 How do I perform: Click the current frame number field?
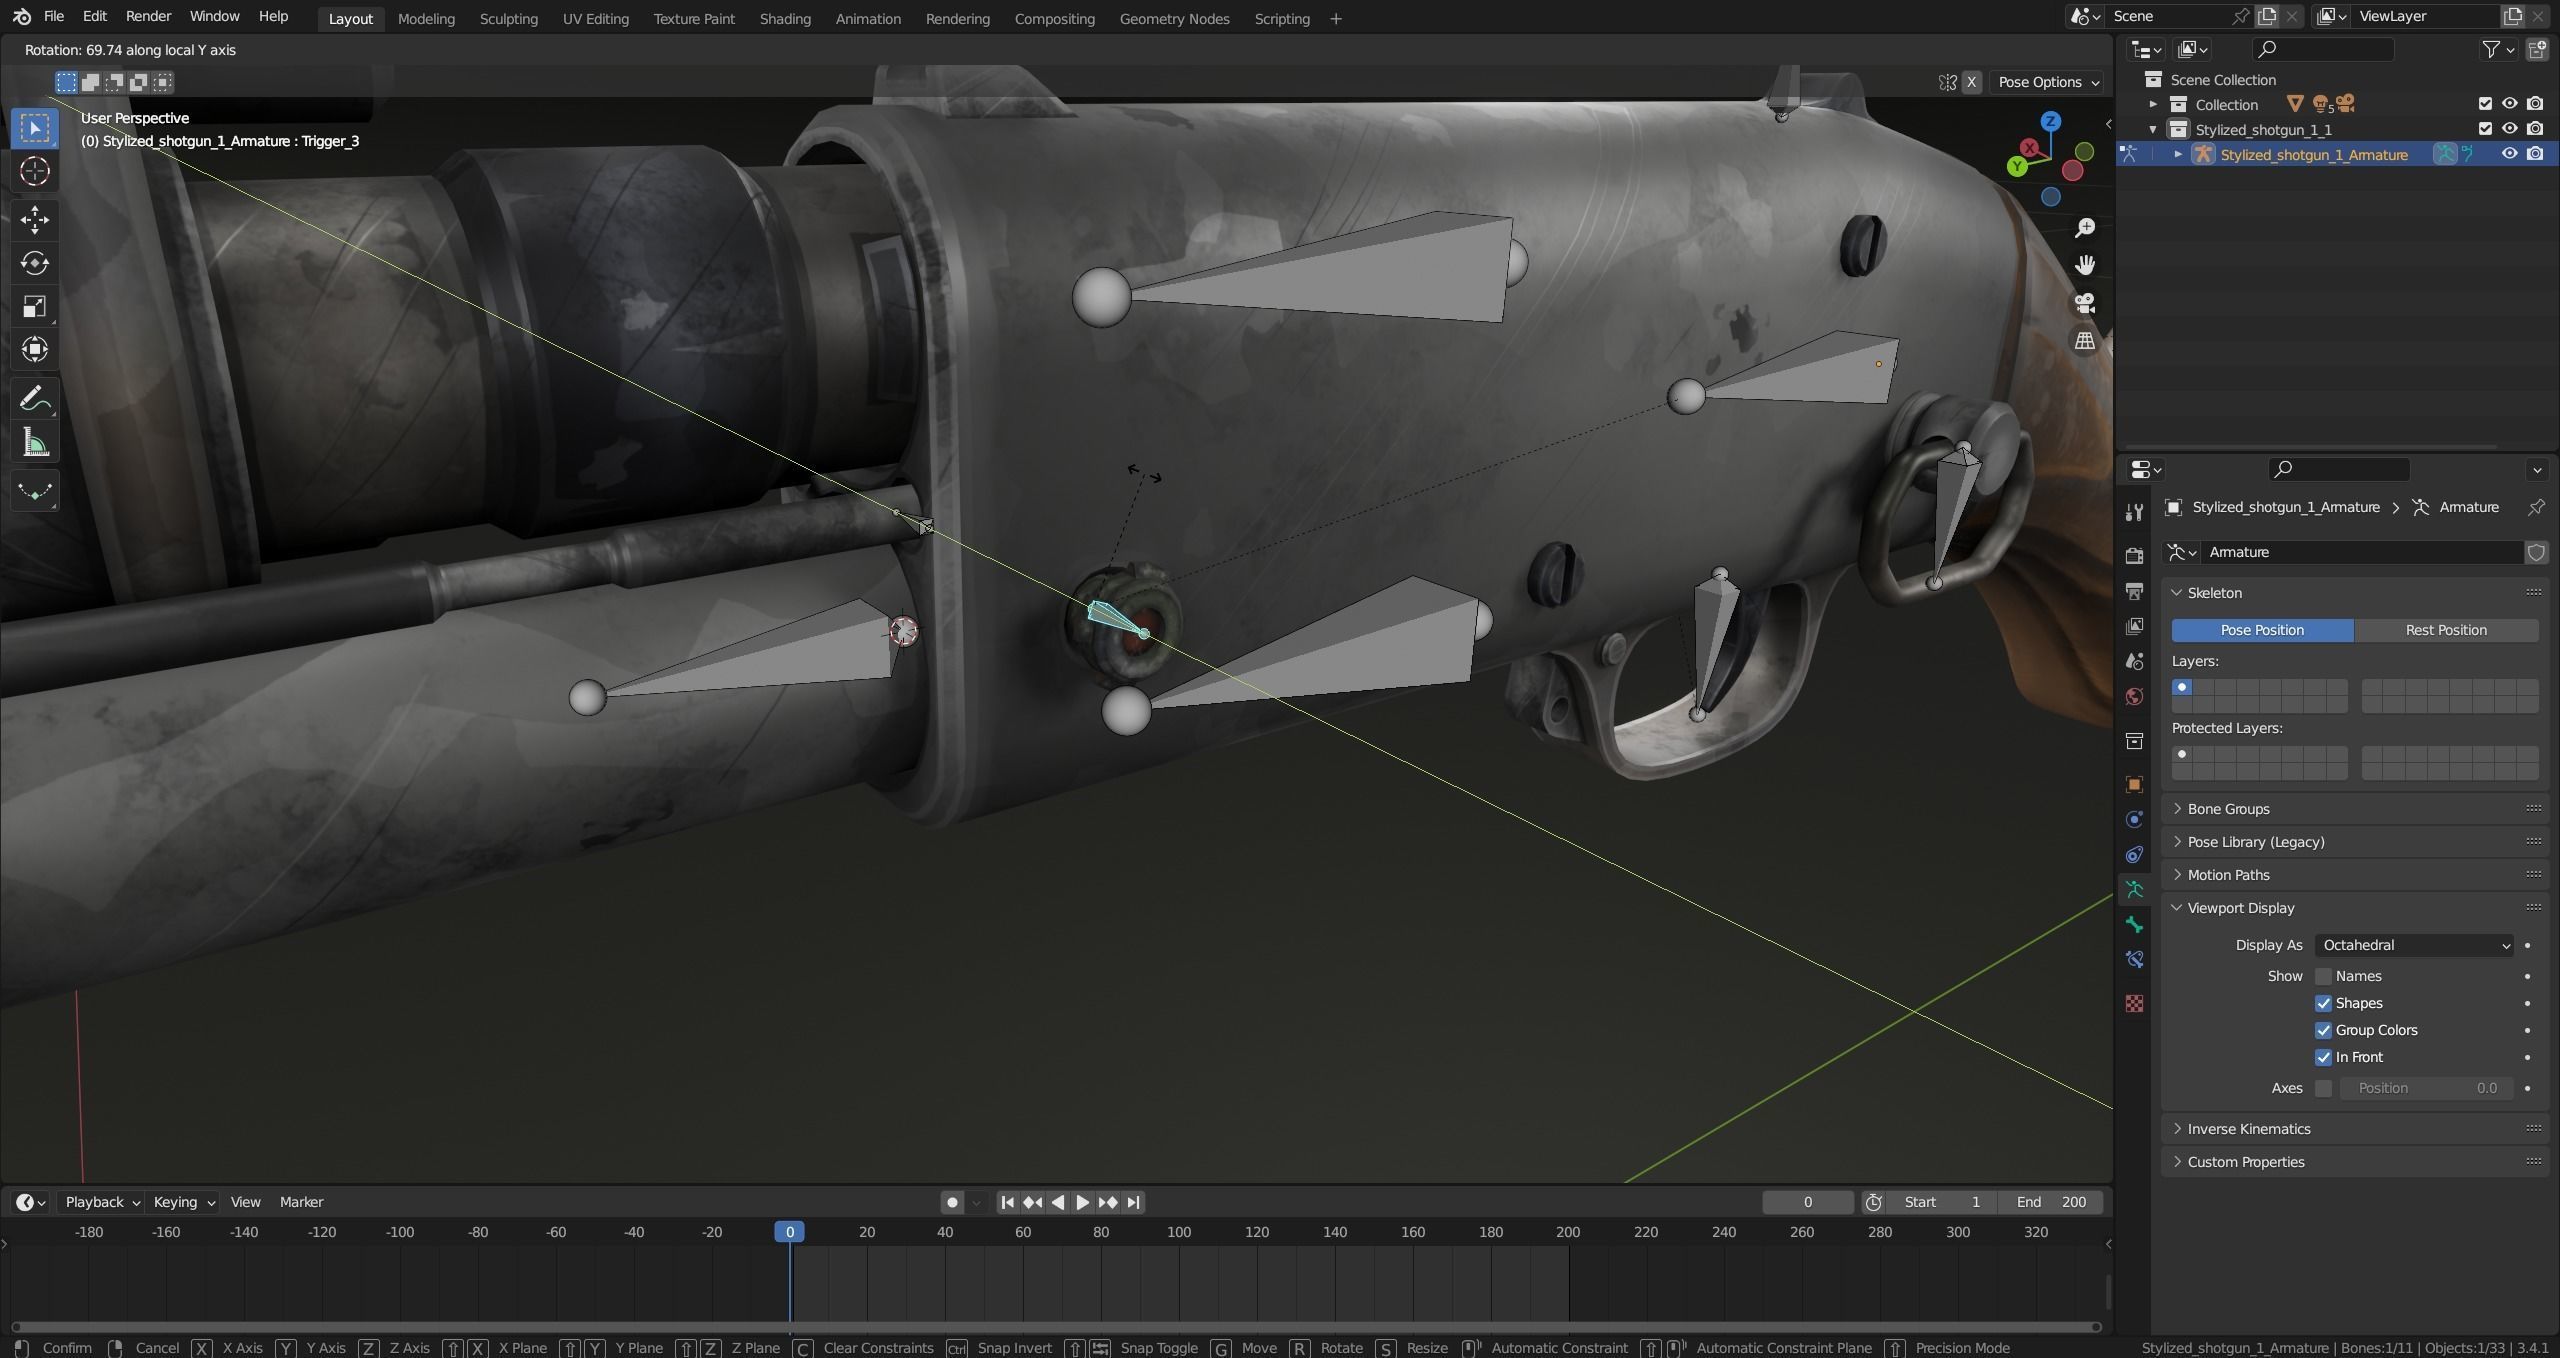(1807, 1202)
